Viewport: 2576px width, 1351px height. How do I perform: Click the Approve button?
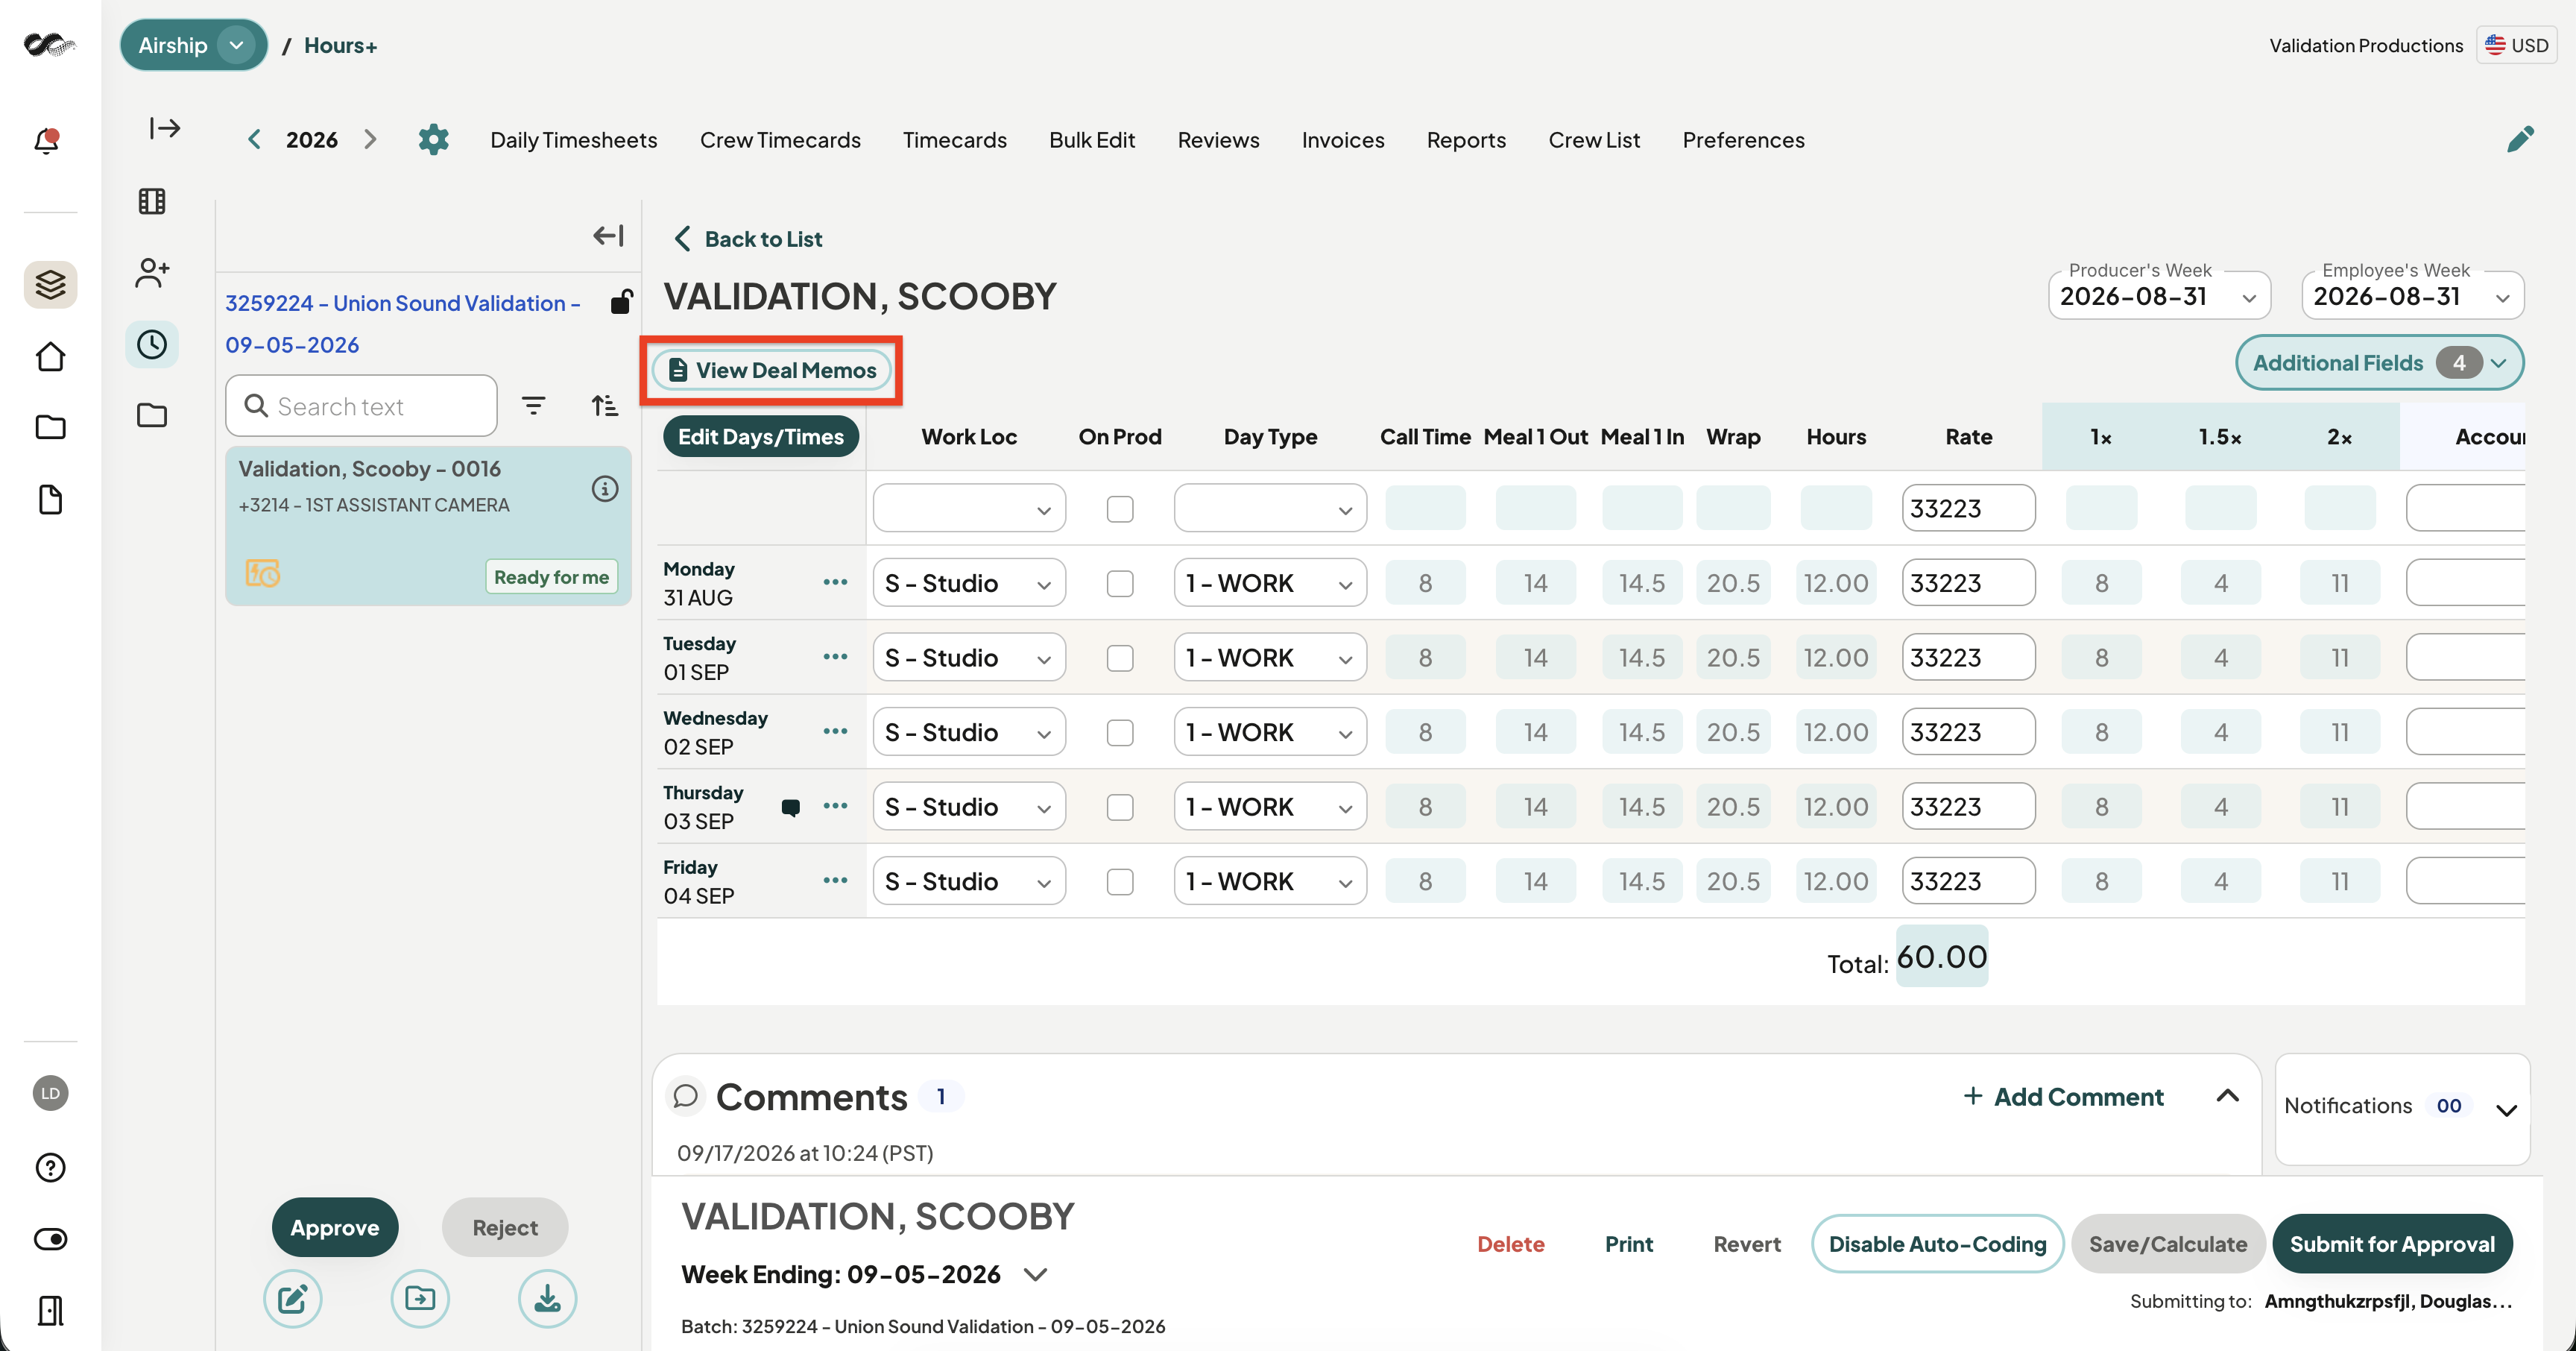[x=335, y=1227]
